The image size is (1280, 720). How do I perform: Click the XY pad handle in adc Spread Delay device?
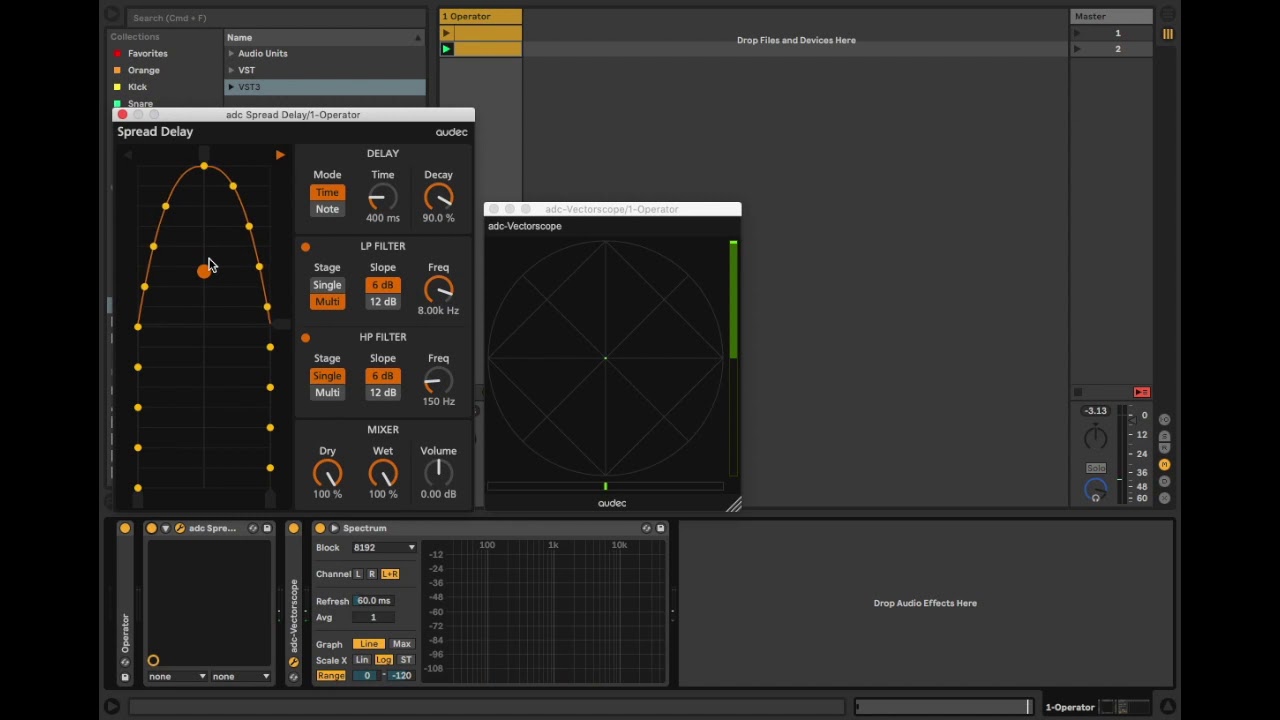click(153, 660)
